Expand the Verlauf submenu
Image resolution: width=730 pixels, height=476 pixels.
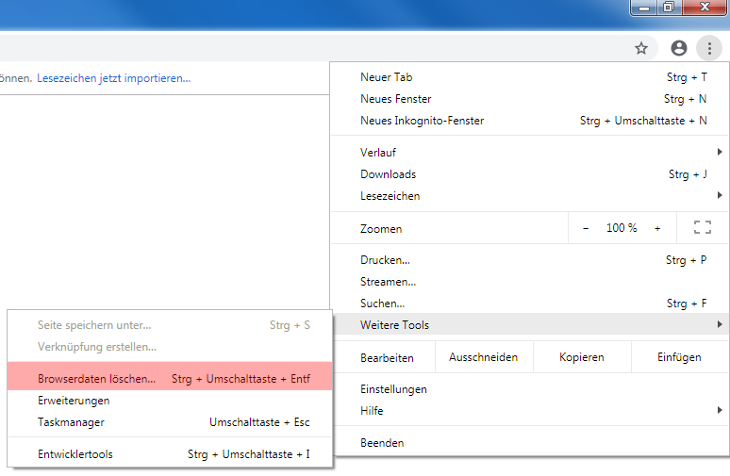click(x=530, y=152)
